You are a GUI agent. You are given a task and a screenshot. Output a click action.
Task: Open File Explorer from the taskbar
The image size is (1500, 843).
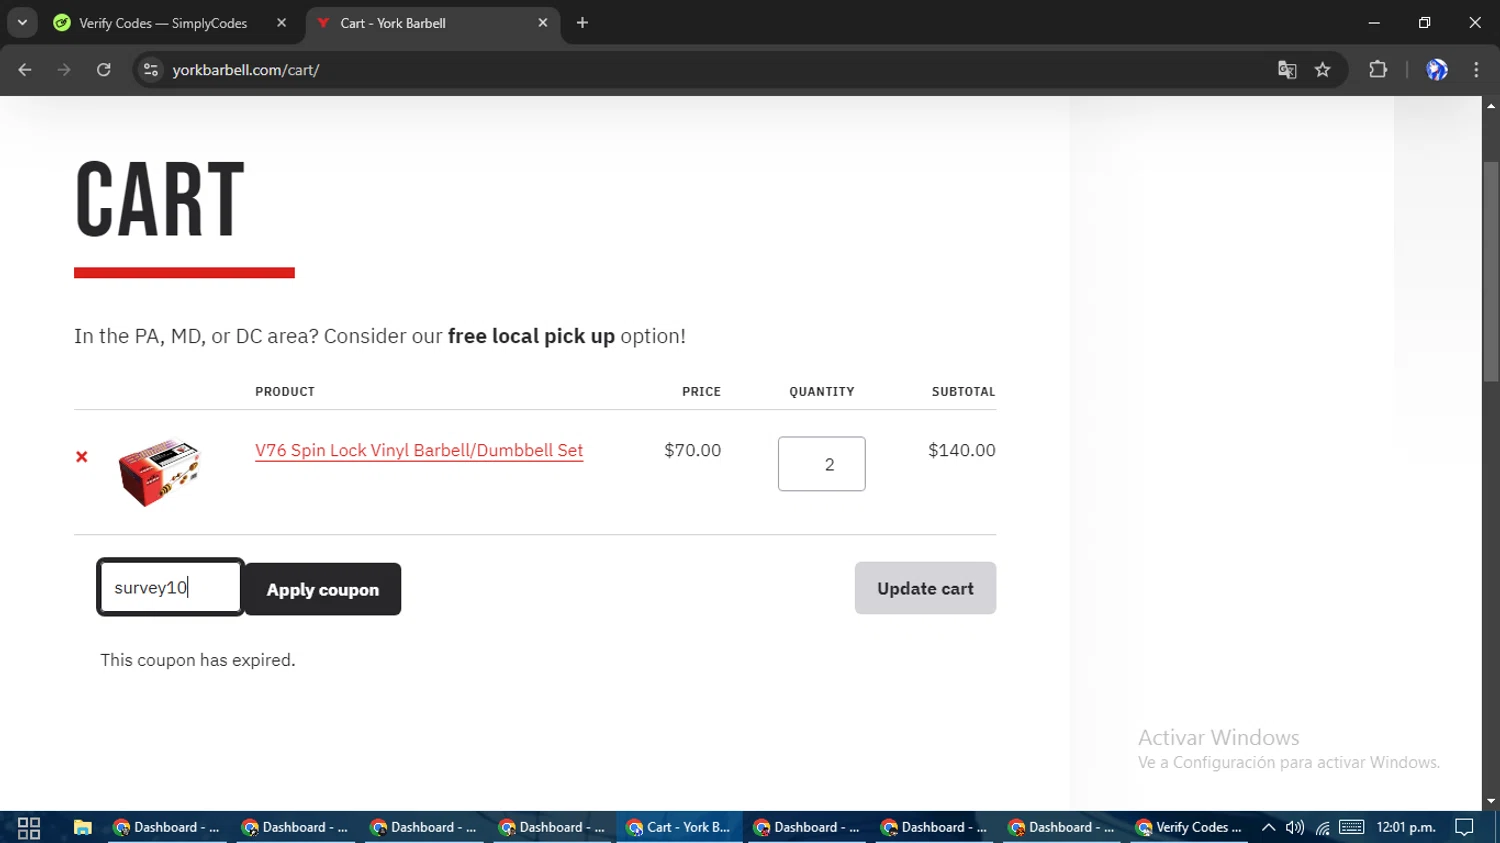83,827
